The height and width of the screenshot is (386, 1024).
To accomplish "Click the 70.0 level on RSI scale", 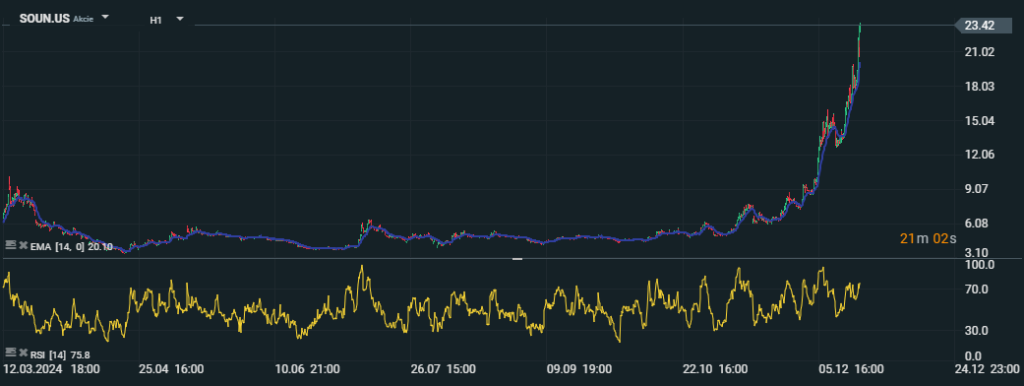I will (984, 289).
